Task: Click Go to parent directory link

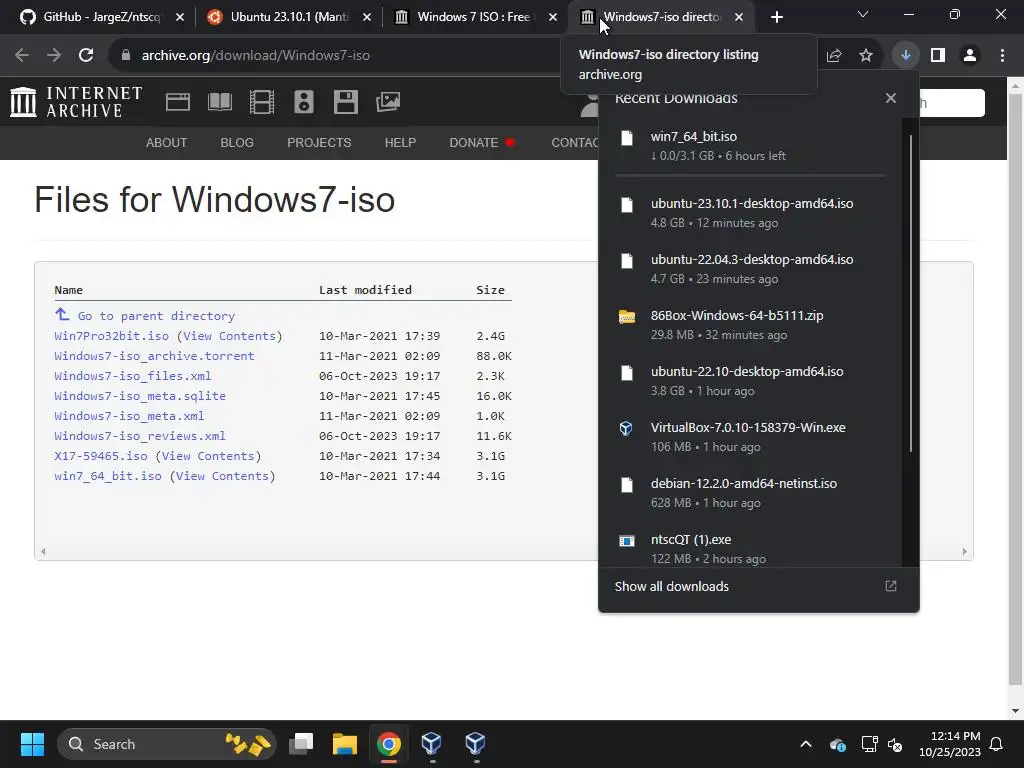Action: pyautogui.click(x=156, y=316)
